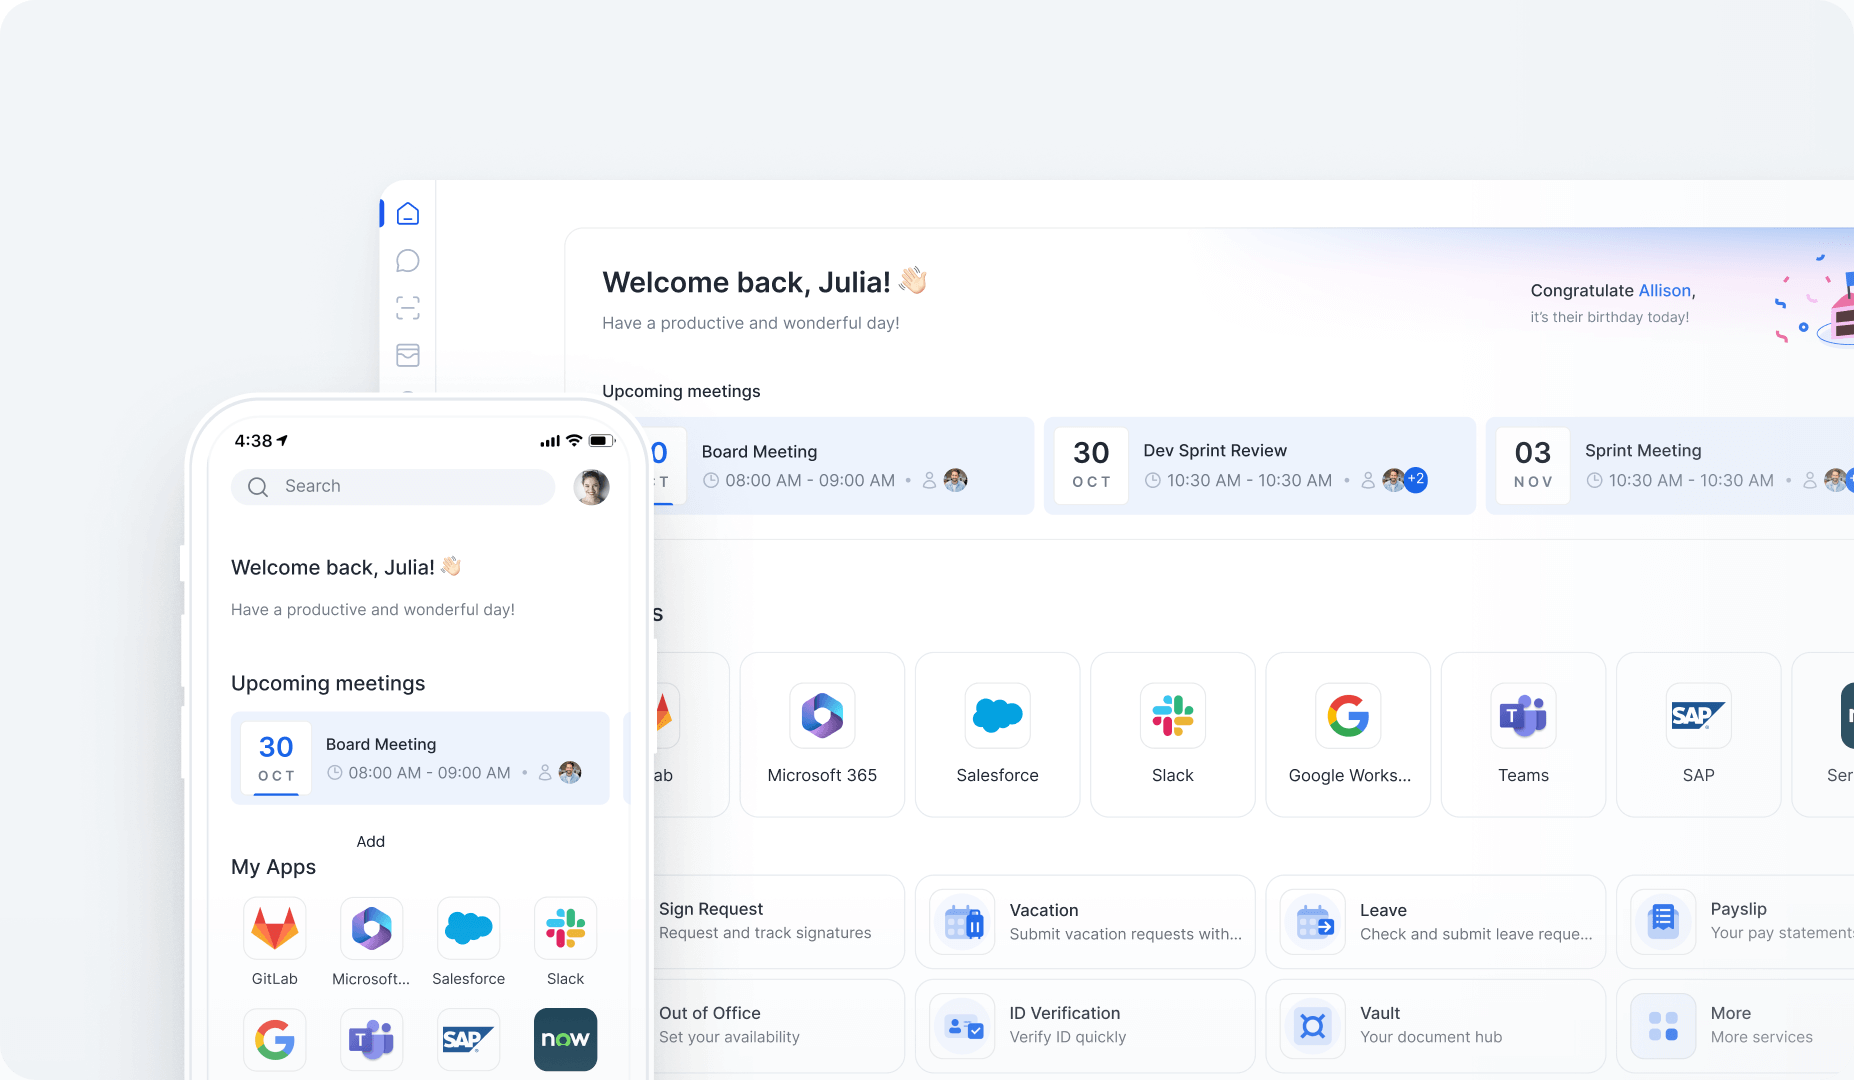Open the ID Verification service icon
This screenshot has height=1080, width=1854.
[961, 1026]
